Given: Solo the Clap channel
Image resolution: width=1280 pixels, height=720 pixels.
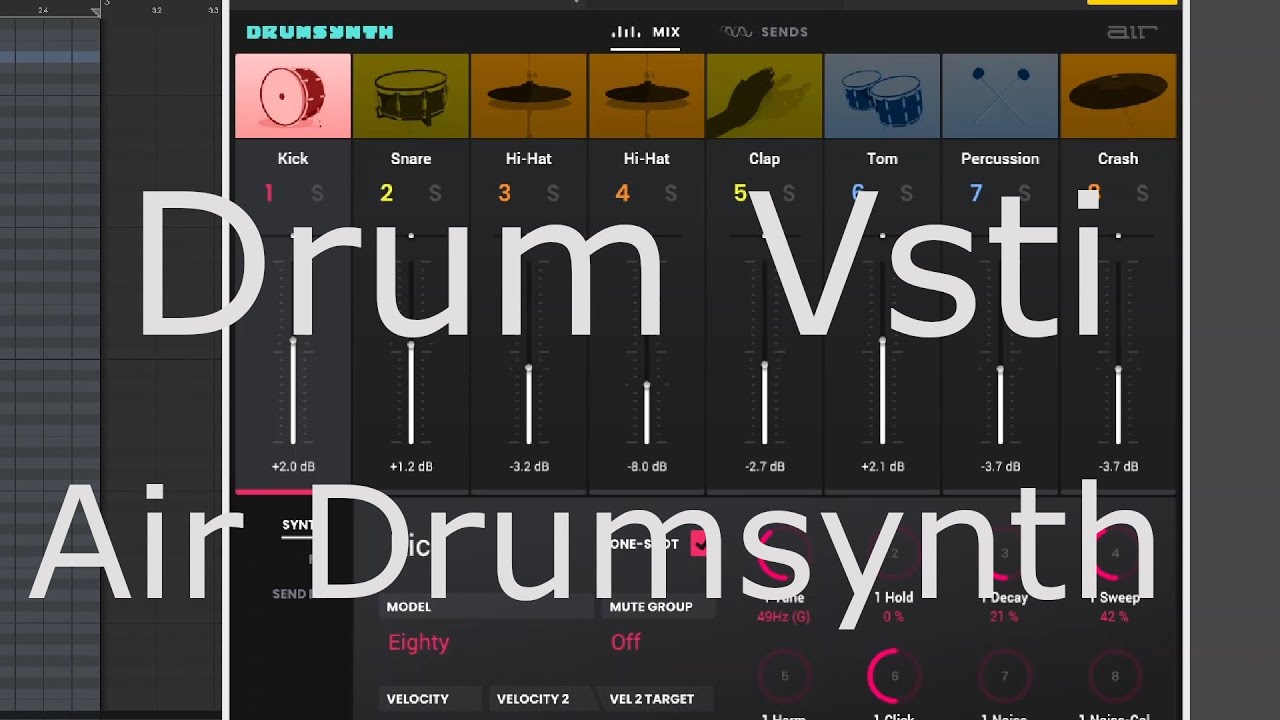Looking at the screenshot, I should [789, 193].
